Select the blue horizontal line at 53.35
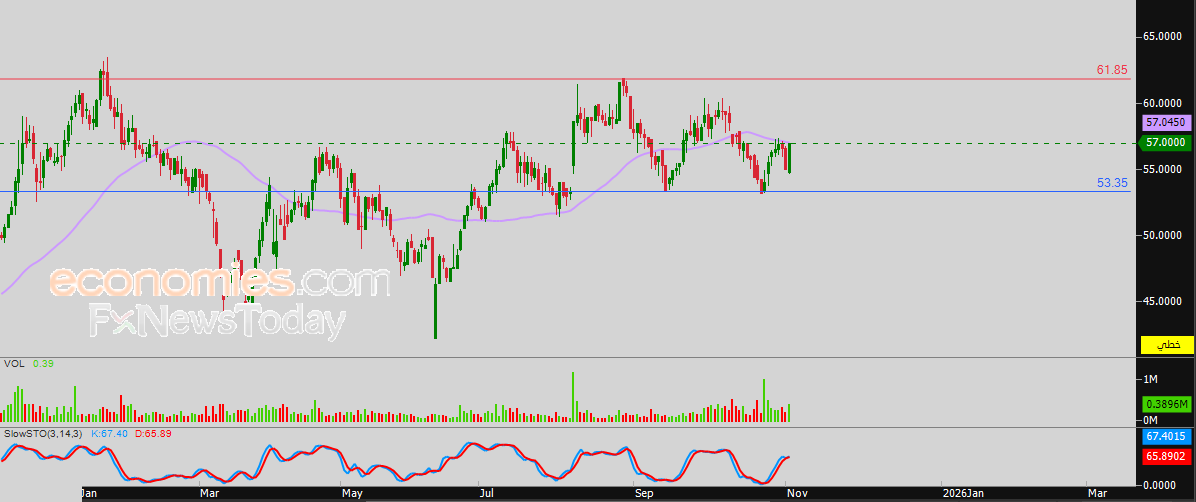 pos(564,191)
